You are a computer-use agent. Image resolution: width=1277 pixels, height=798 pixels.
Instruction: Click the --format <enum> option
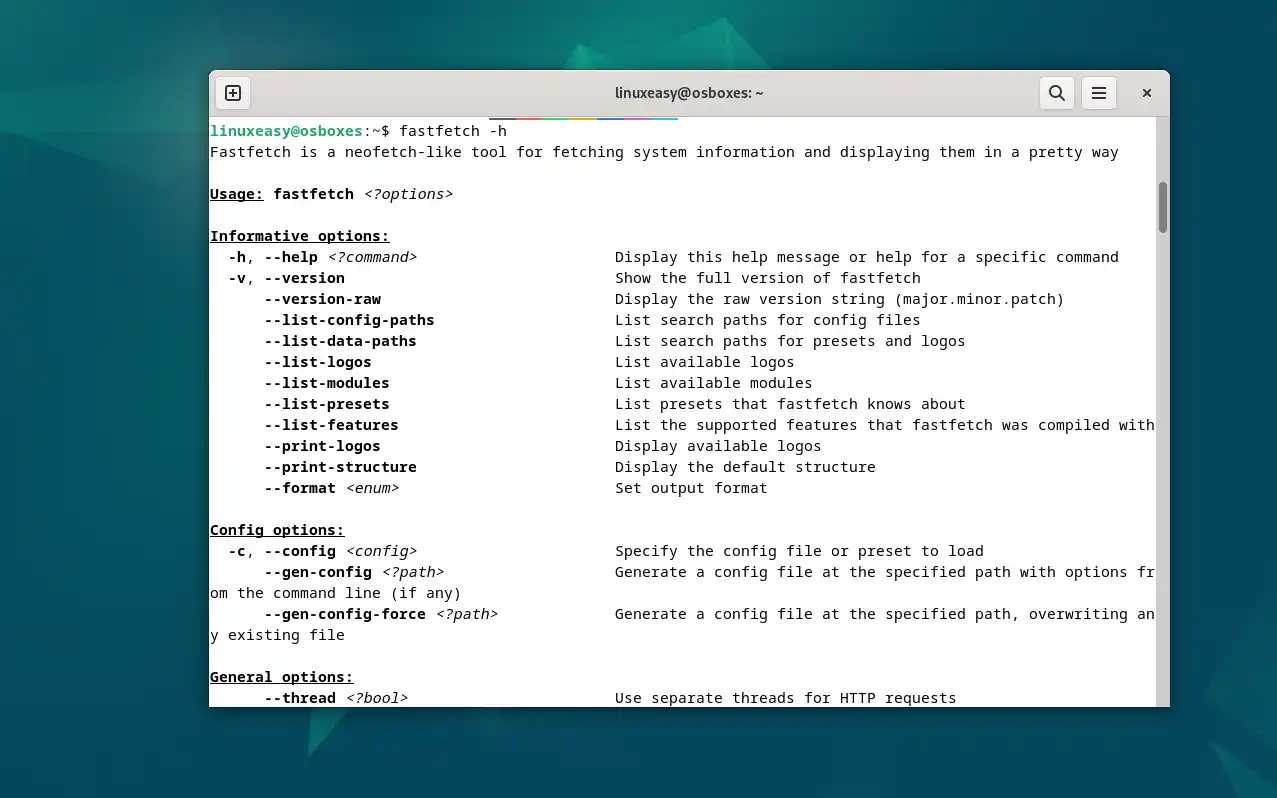(x=332, y=488)
